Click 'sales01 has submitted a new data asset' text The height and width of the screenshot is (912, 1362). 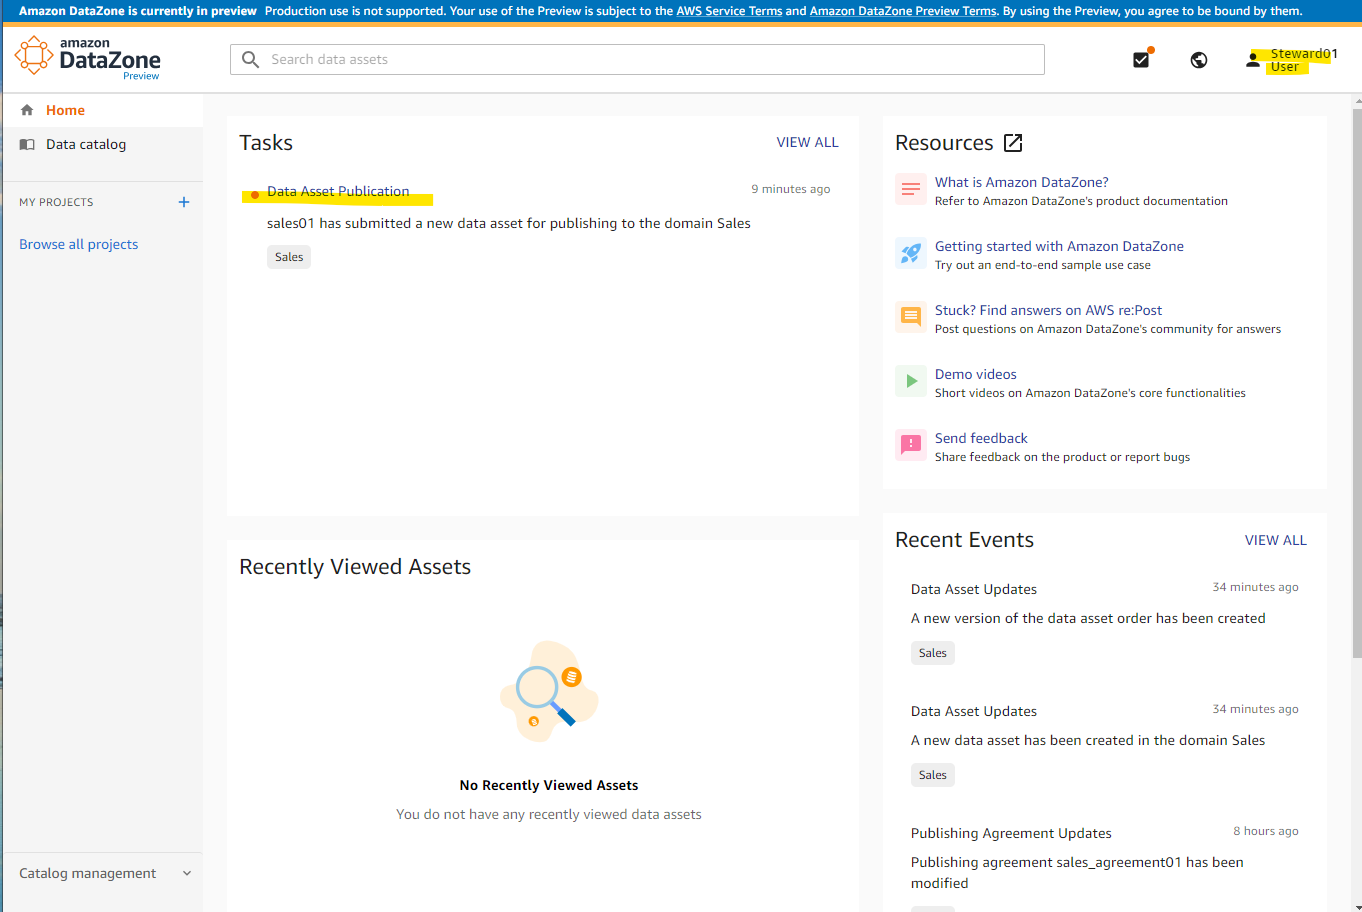pos(508,223)
